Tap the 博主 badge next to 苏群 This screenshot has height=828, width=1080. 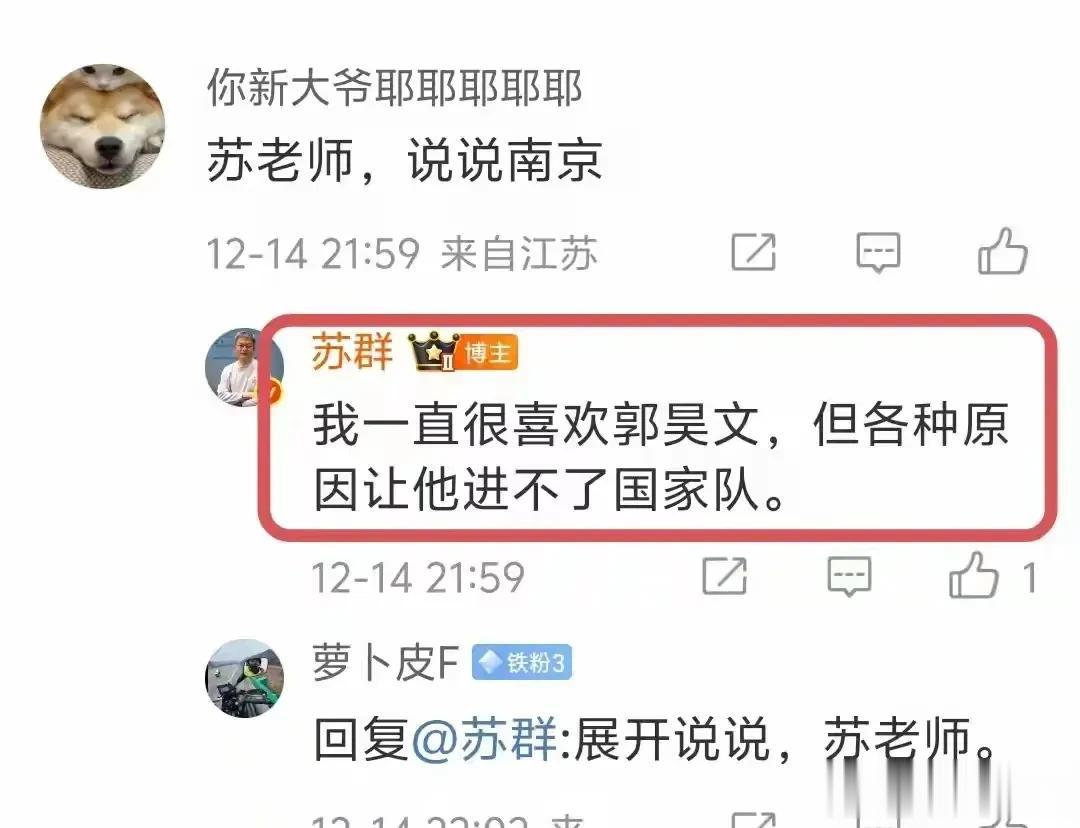(x=488, y=353)
